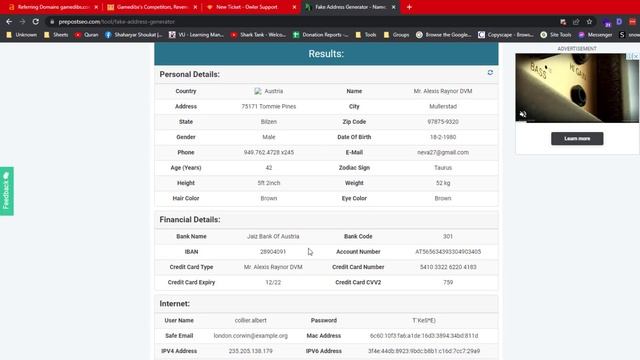Select the credit card expiry '12/22'
640x360 pixels.
(x=273, y=282)
